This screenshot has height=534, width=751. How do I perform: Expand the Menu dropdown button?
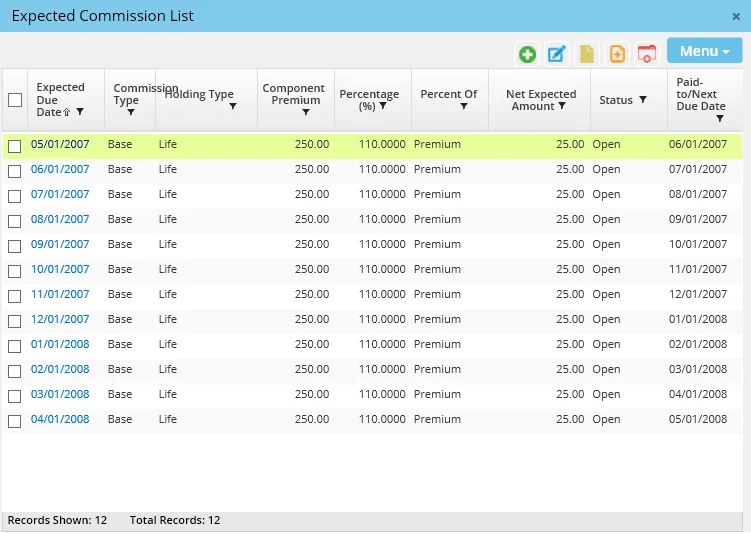tap(704, 52)
